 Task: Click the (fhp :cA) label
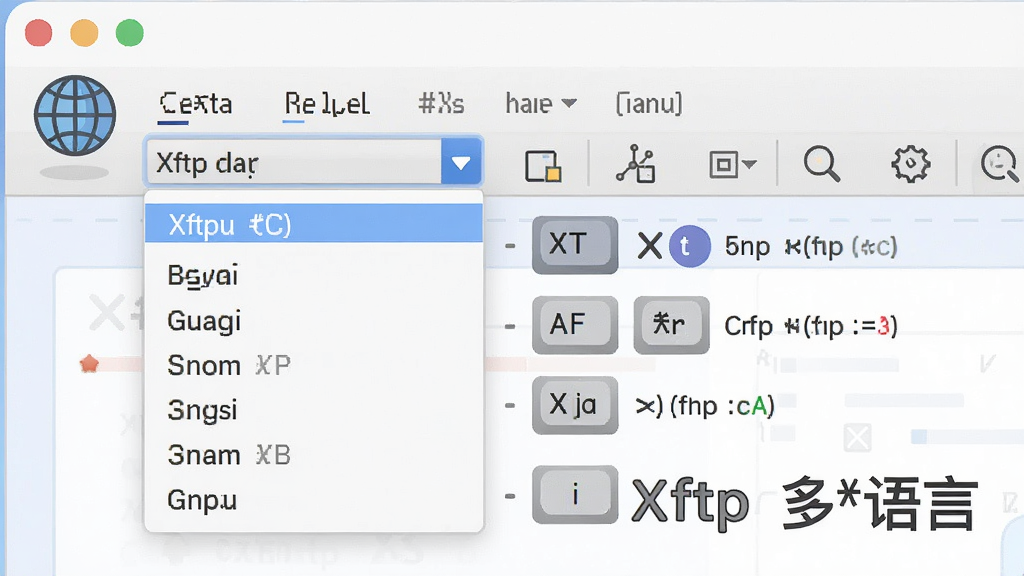(x=705, y=406)
